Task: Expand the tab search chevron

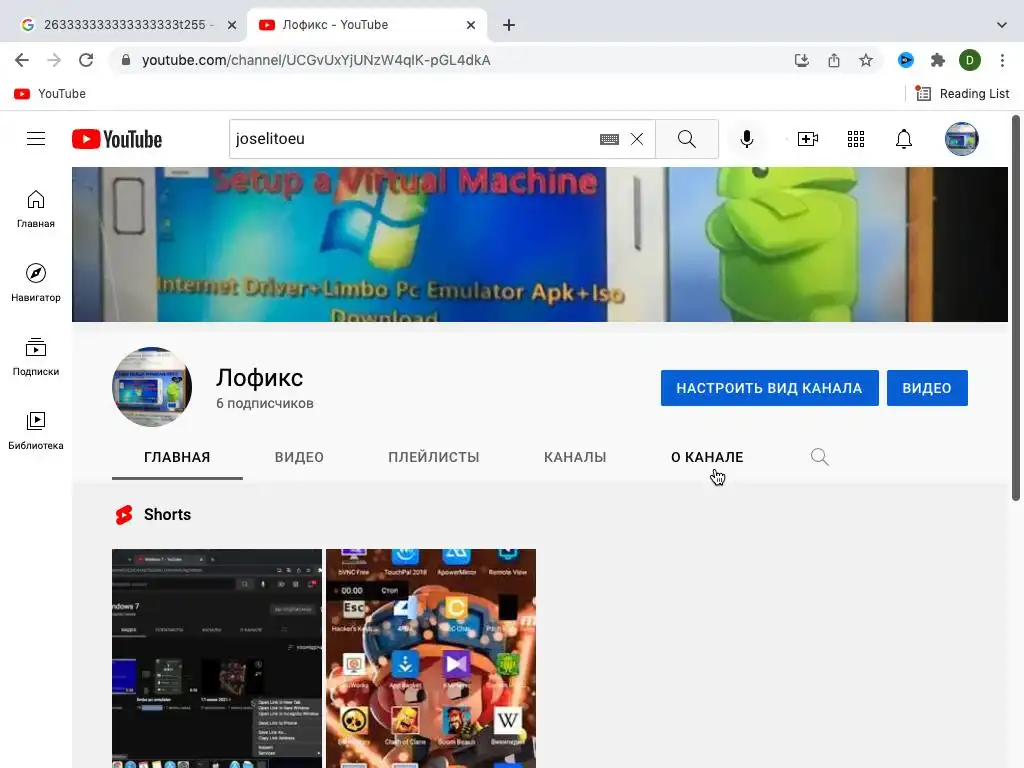Action: (1001, 25)
